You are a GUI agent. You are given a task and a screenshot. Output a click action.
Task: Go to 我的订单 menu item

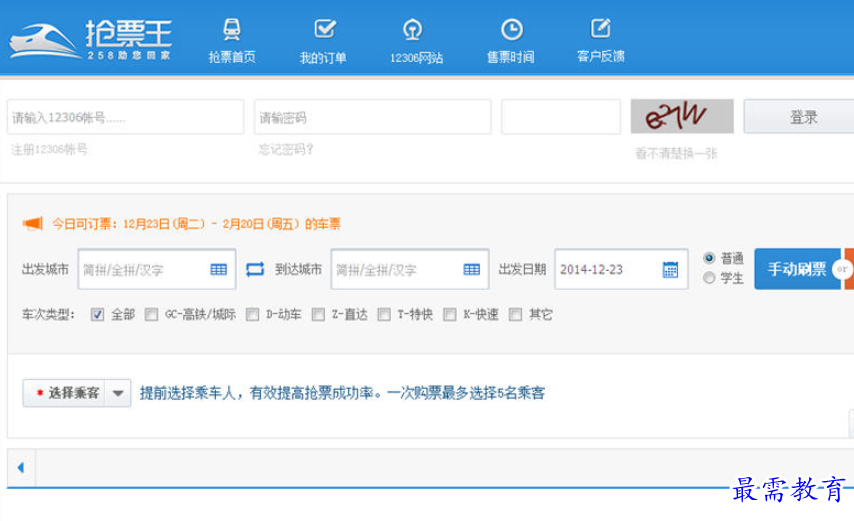point(323,57)
